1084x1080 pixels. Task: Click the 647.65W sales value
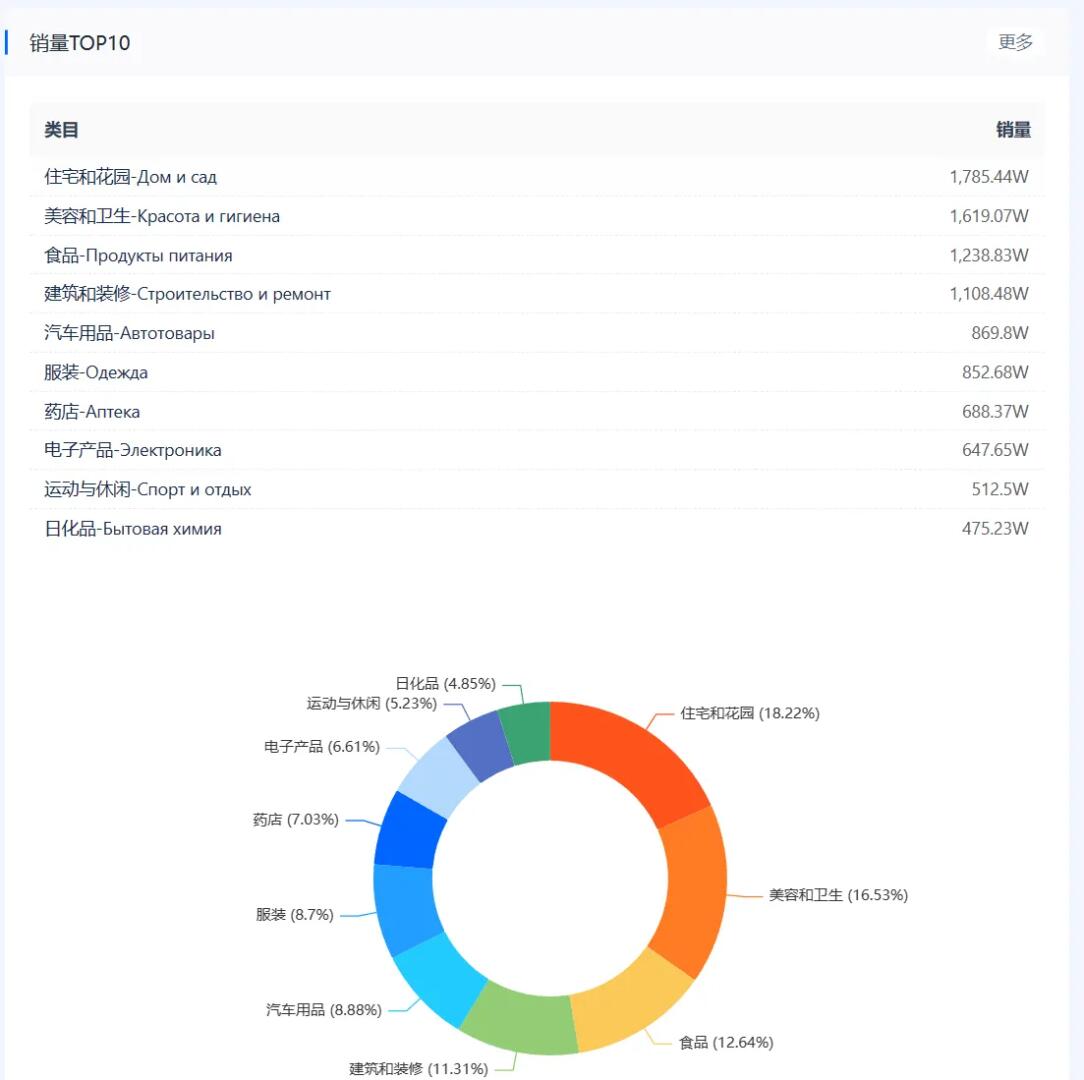[995, 450]
